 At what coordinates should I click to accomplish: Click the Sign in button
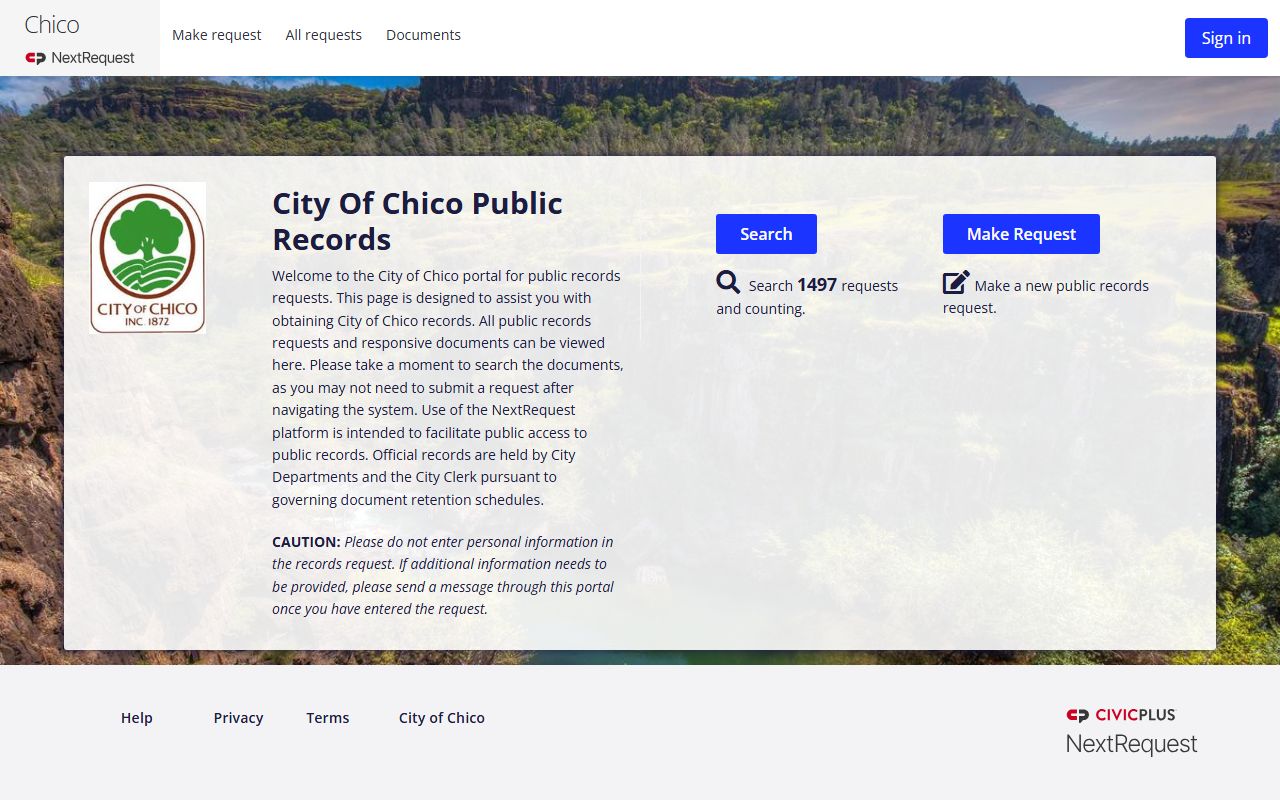click(x=1226, y=38)
